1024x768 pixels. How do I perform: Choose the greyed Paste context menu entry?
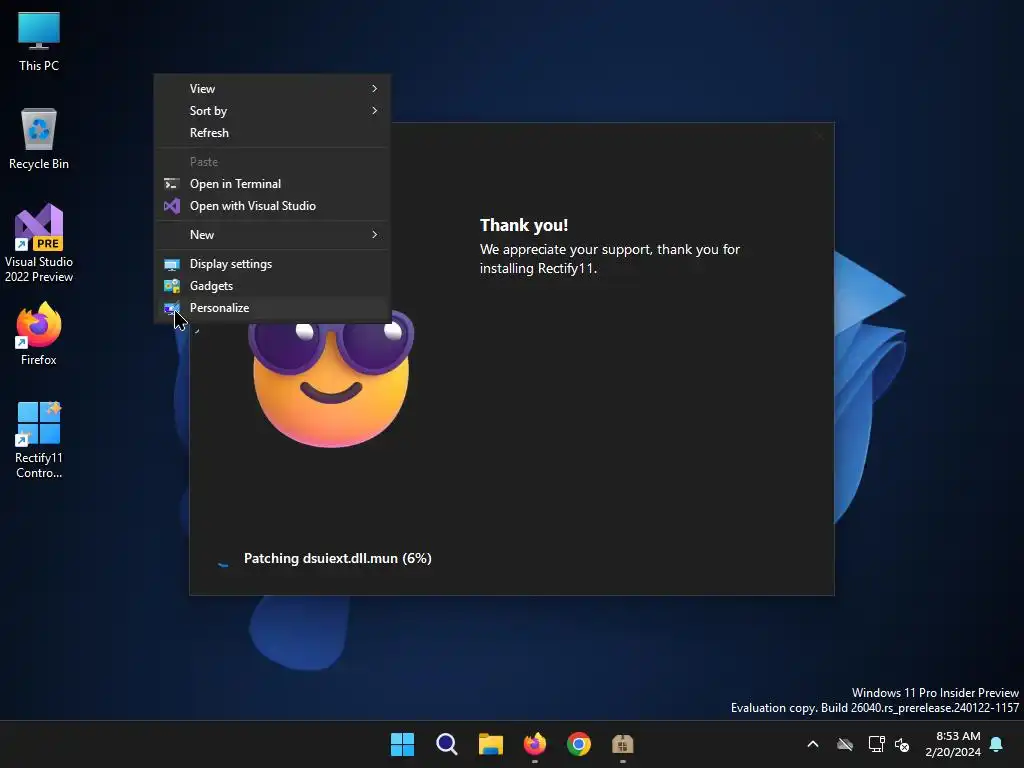click(272, 162)
